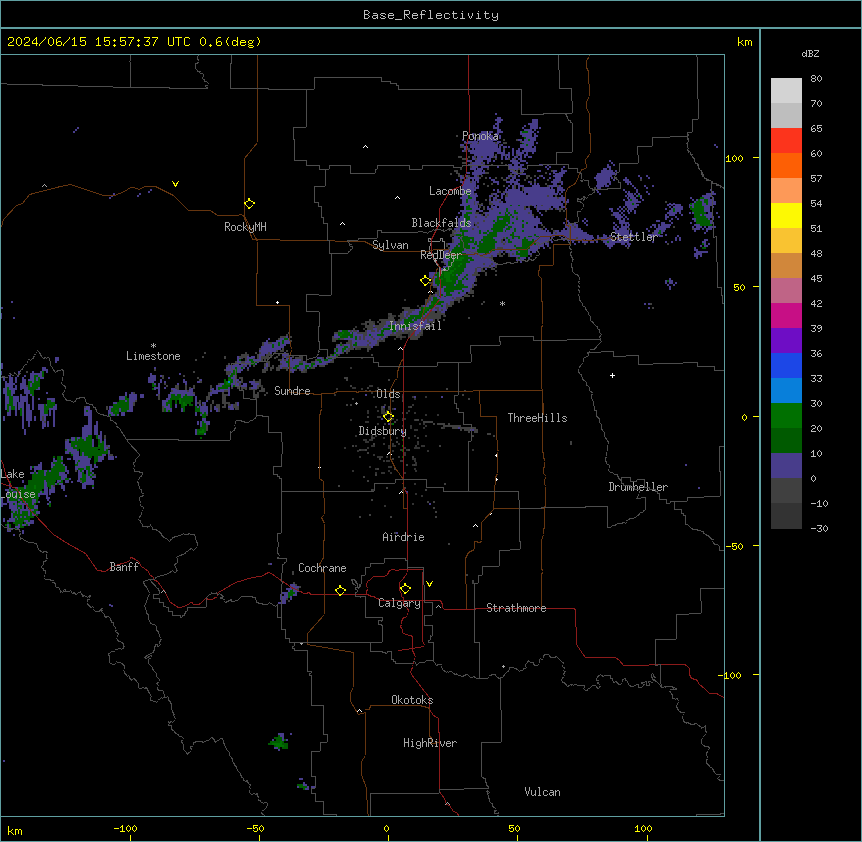Image resolution: width=862 pixels, height=842 pixels.
Task: Click the yellow diamond marker between Olds and Didsbury
Action: pos(388,417)
